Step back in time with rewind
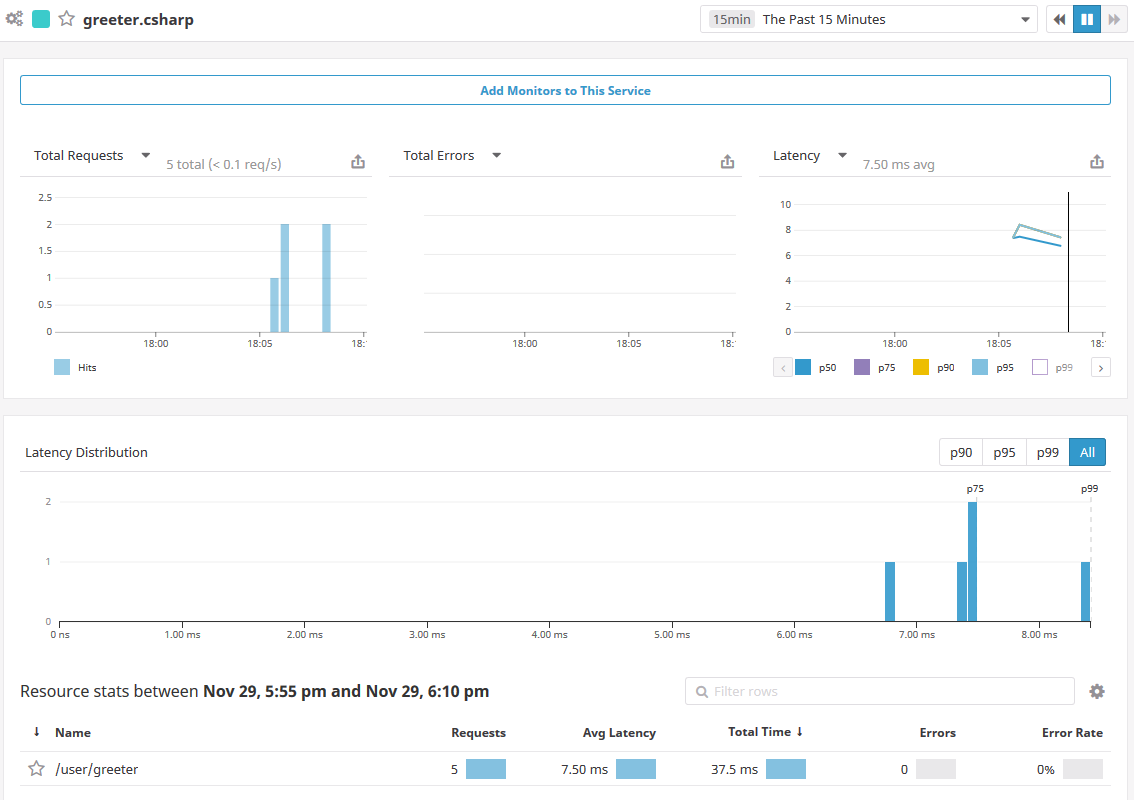This screenshot has width=1134, height=800. click(x=1060, y=20)
